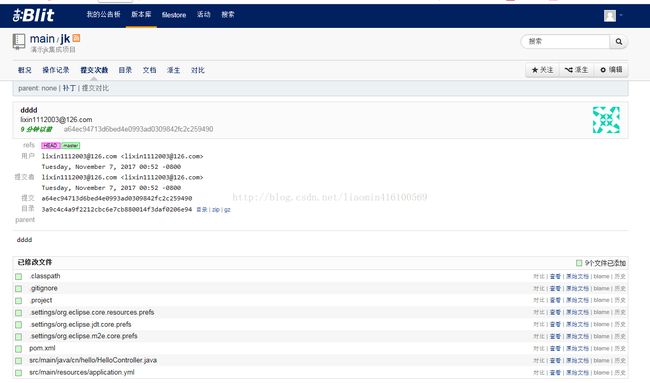The height and width of the screenshot is (383, 650).
Task: Click green added icon beside application.yml
Action: point(19,373)
